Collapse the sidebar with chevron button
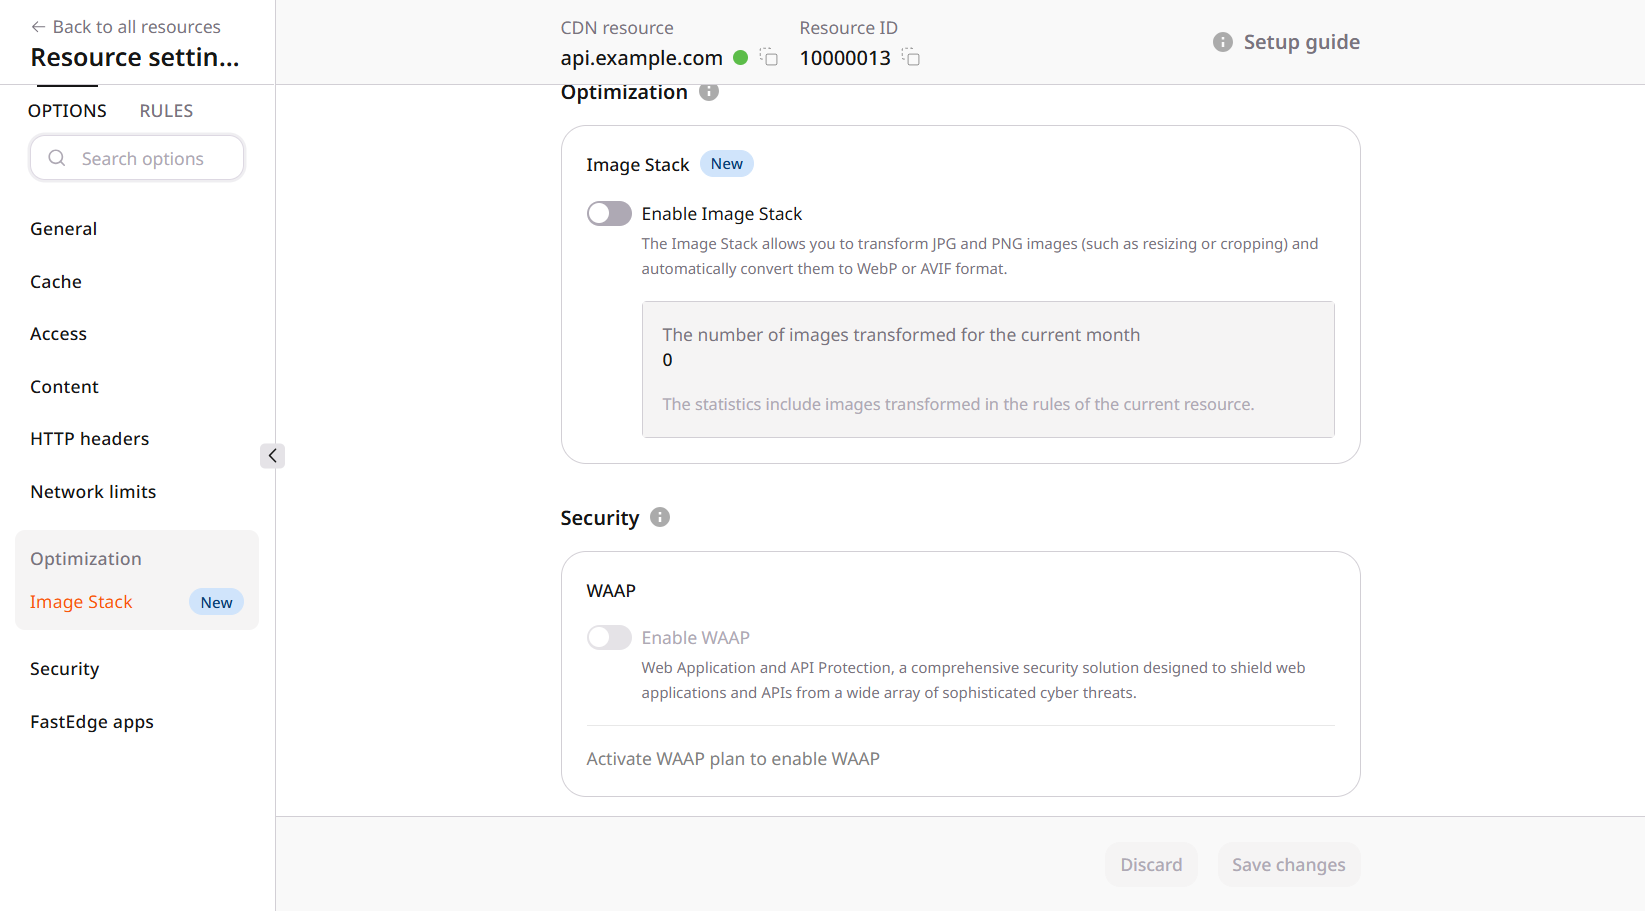 (x=272, y=456)
